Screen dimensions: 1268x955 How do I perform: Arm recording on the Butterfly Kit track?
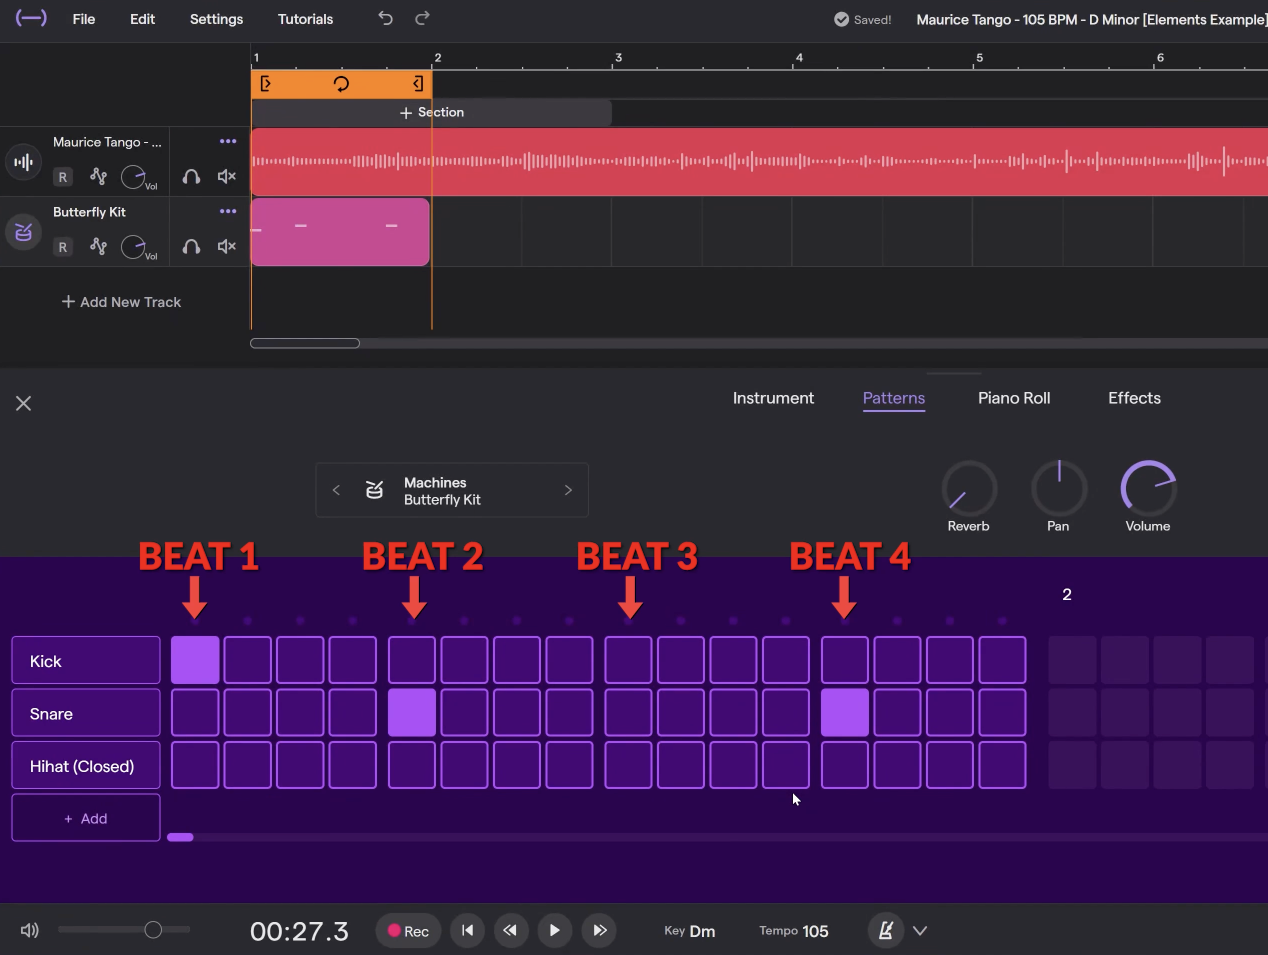click(63, 247)
